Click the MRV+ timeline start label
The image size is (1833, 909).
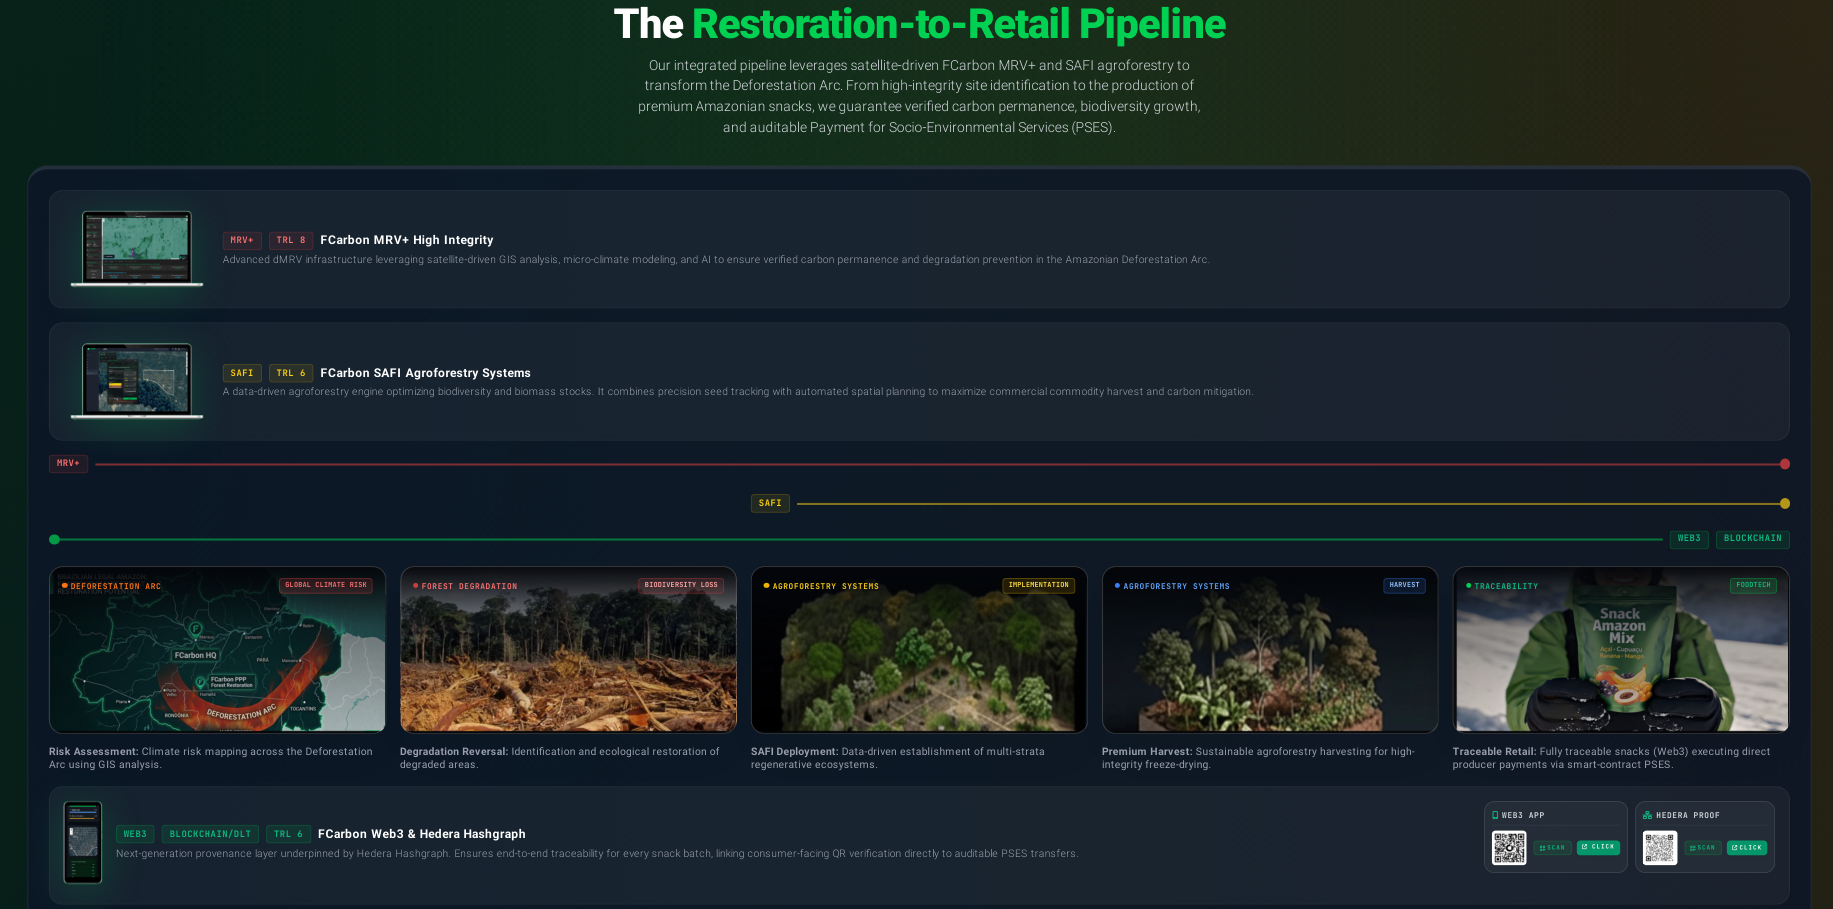[68, 464]
